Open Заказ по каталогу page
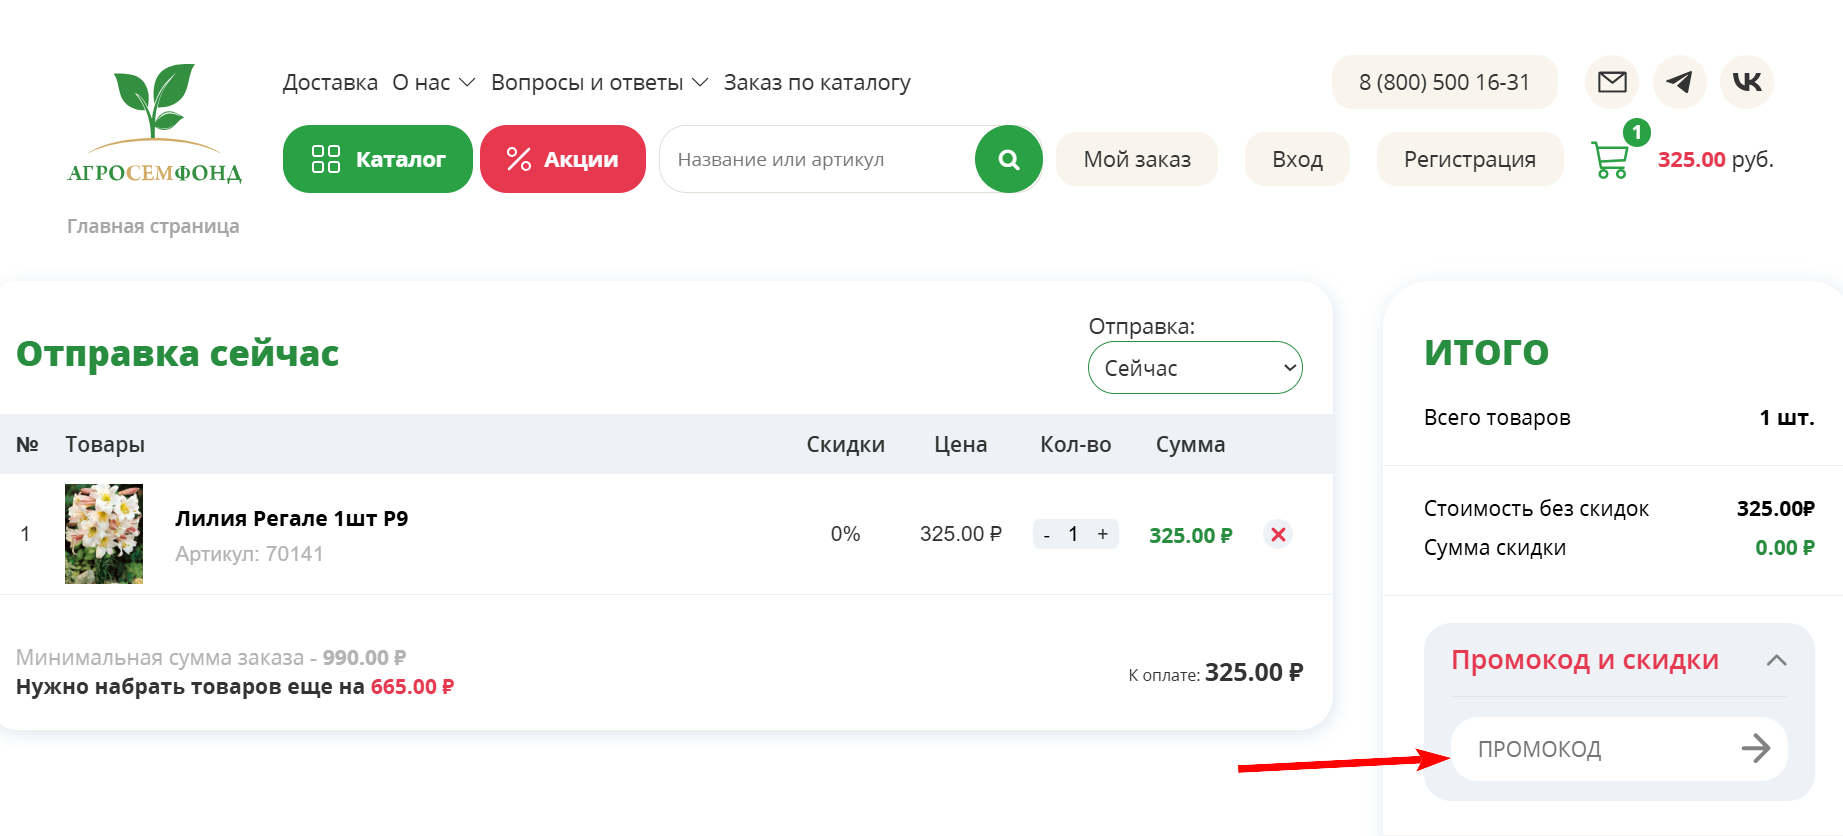 [x=816, y=82]
